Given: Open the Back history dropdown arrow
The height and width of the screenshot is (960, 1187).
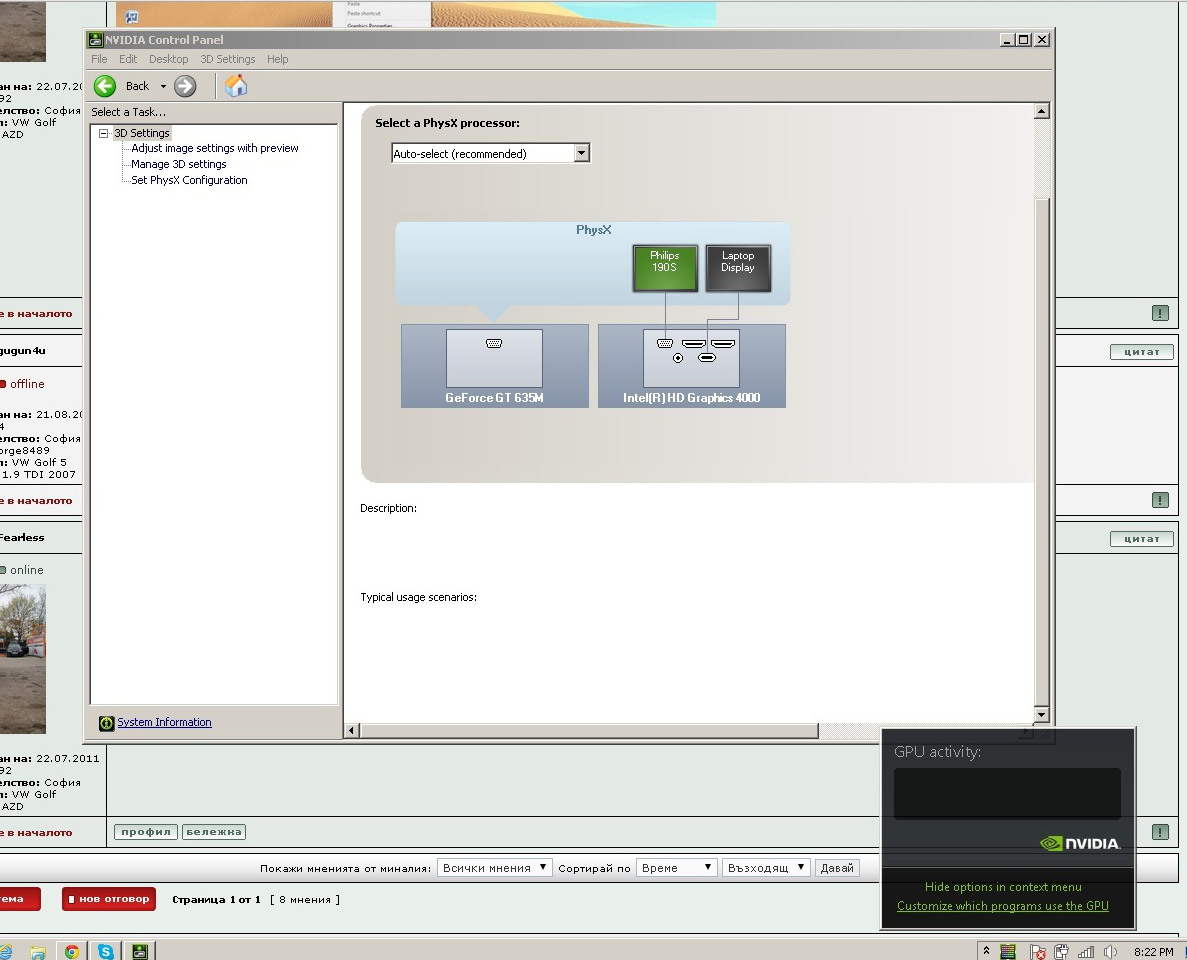Looking at the screenshot, I should (163, 87).
